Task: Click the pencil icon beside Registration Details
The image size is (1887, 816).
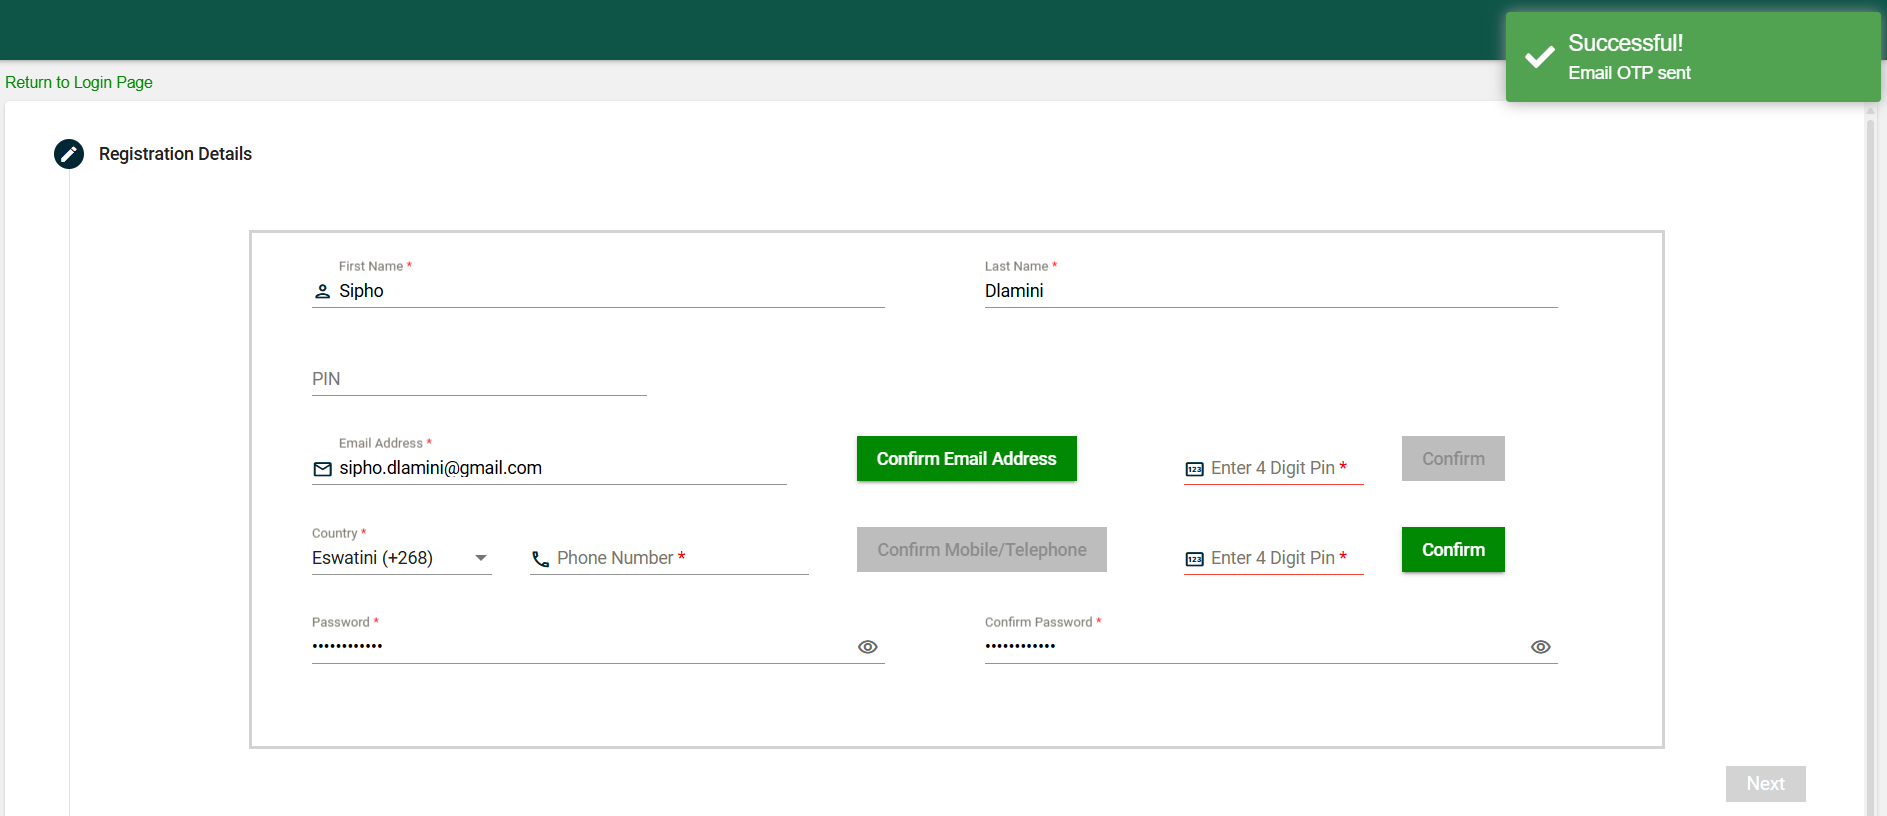Action: tap(69, 154)
